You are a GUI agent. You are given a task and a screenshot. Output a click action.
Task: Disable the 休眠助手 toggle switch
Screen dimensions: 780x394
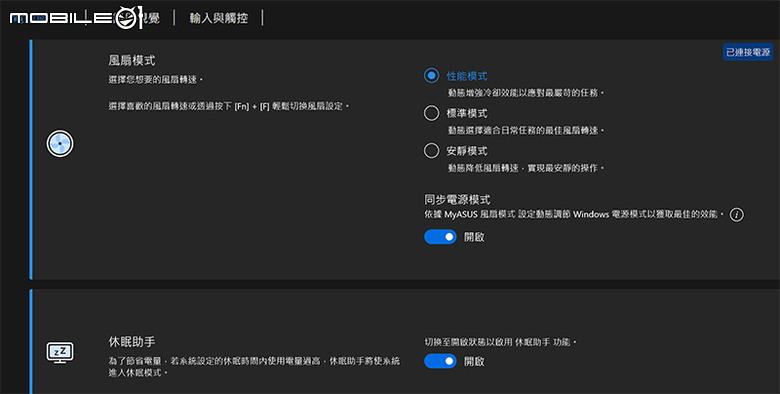(x=440, y=361)
